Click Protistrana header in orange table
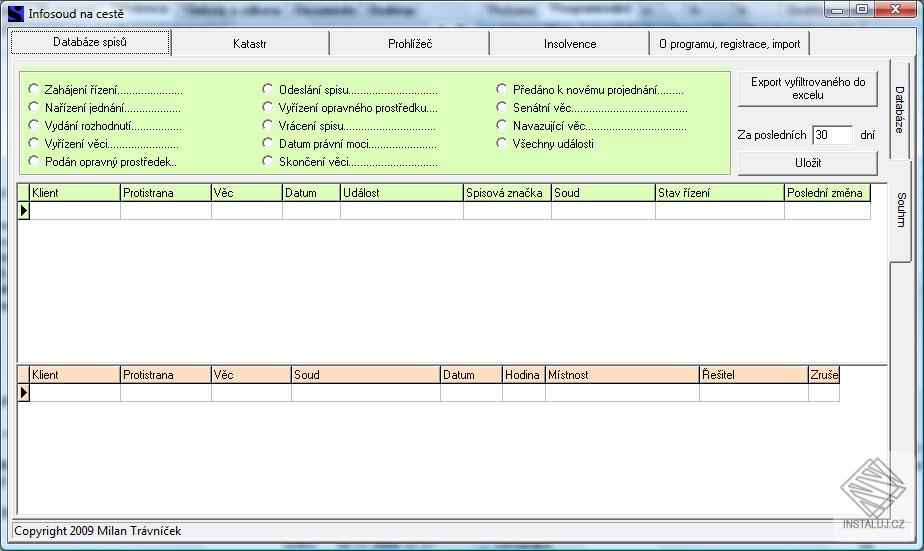The height and width of the screenshot is (551, 924). (166, 375)
